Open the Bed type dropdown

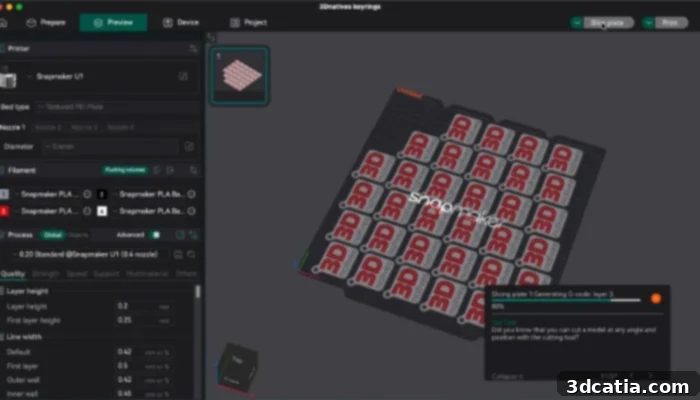pyautogui.click(x=117, y=107)
